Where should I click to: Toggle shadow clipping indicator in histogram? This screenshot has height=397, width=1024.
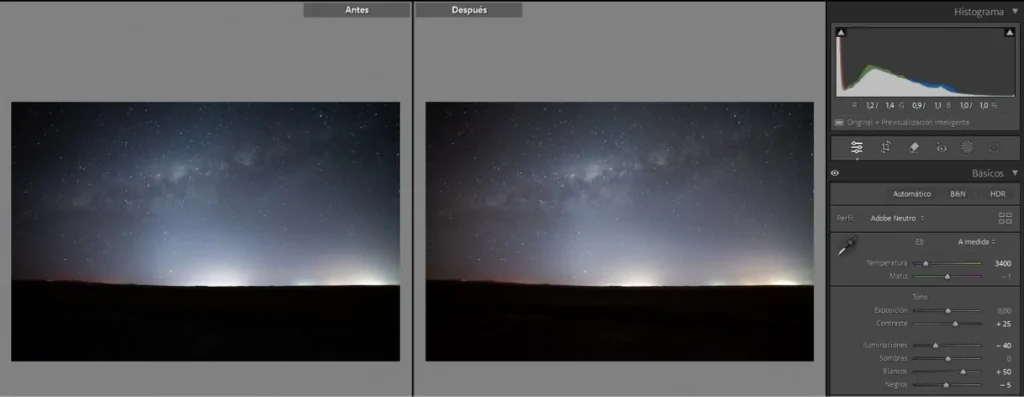pos(841,33)
